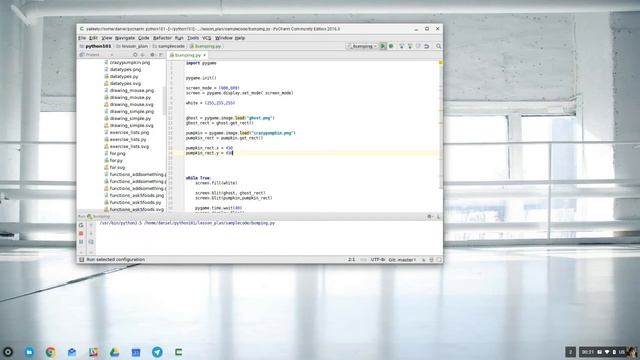
Task: Click python101 breadcrumb in navigation bar
Action: (95, 46)
